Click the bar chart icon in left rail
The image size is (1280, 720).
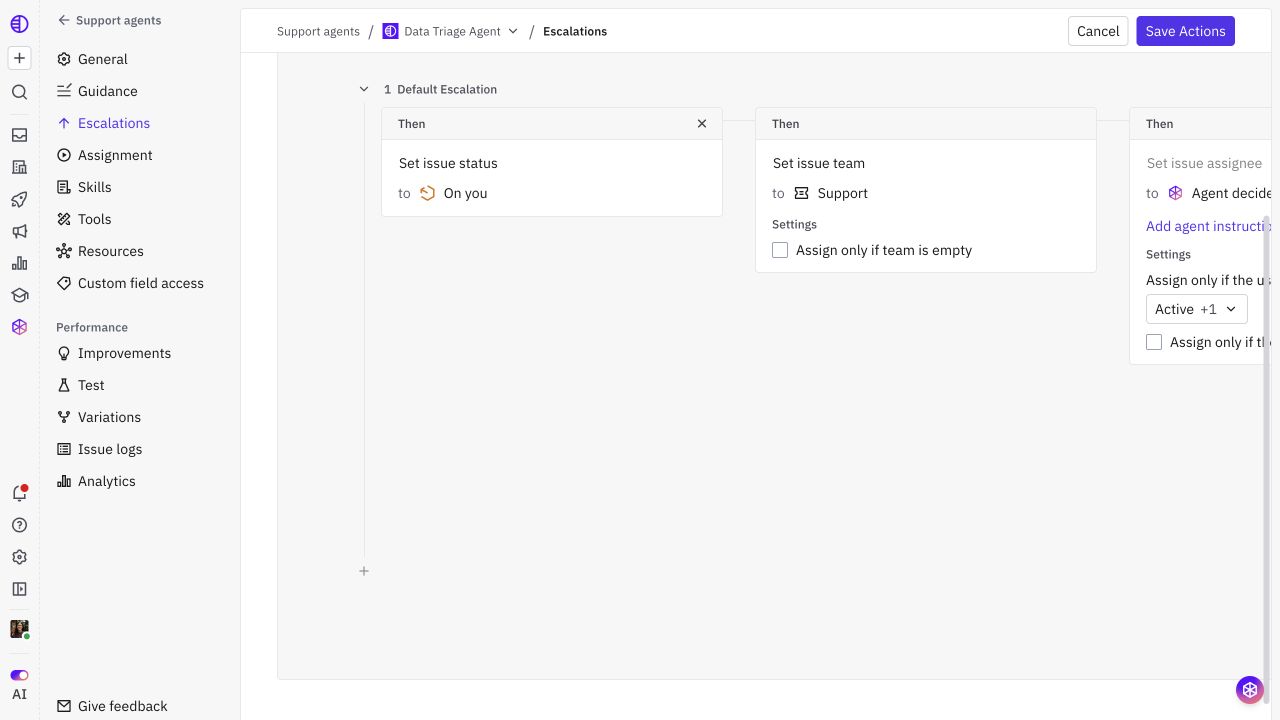click(19, 263)
